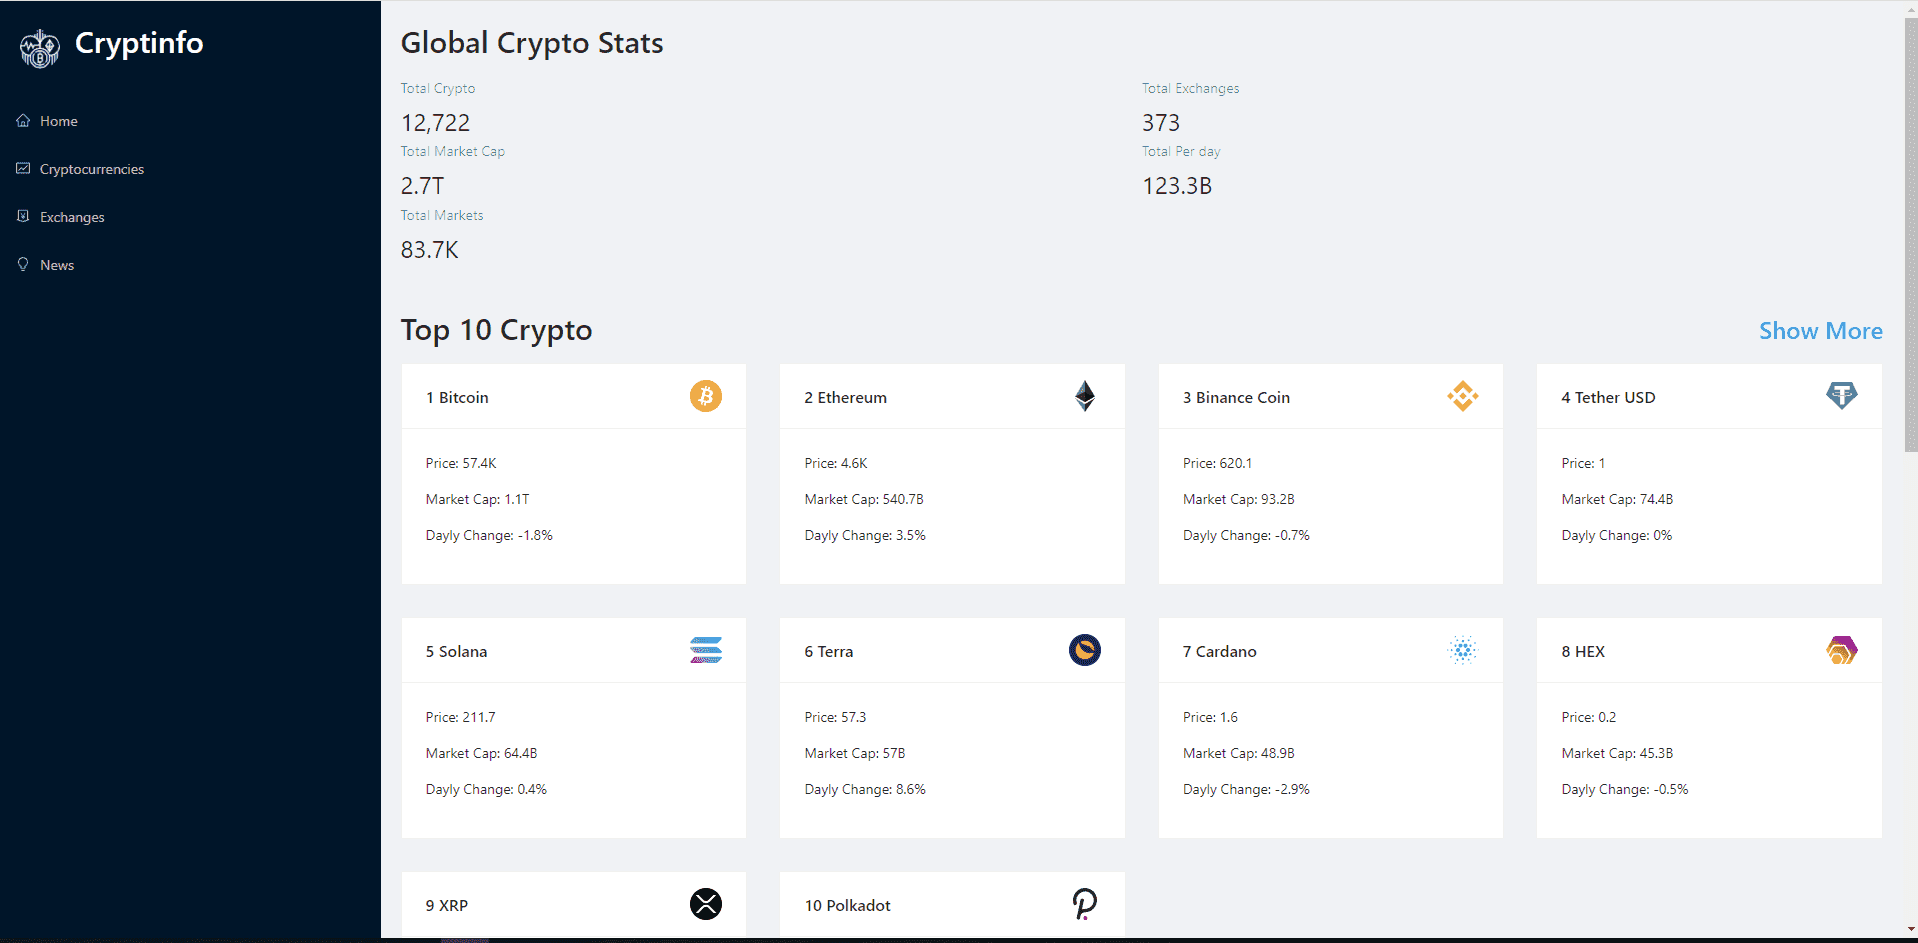Click the Cryptinfo logo icon
The width and height of the screenshot is (1918, 943).
40,48
